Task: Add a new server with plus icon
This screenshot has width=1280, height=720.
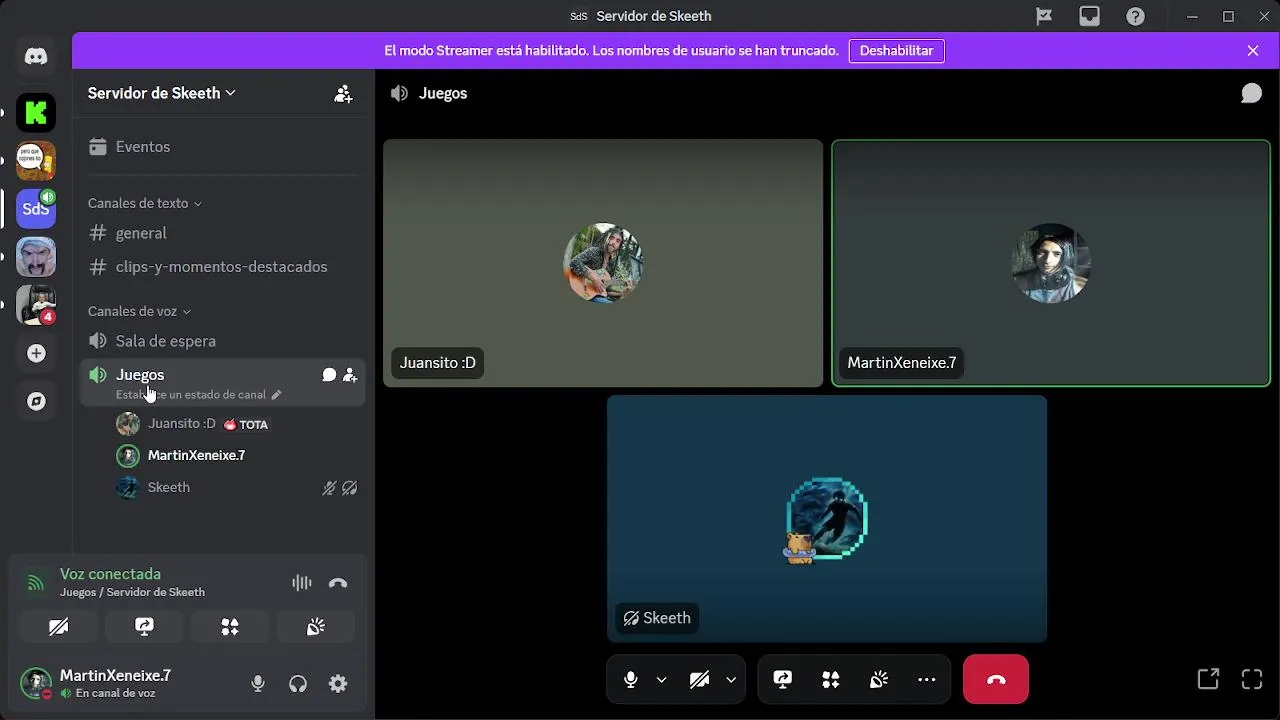Action: 36,353
